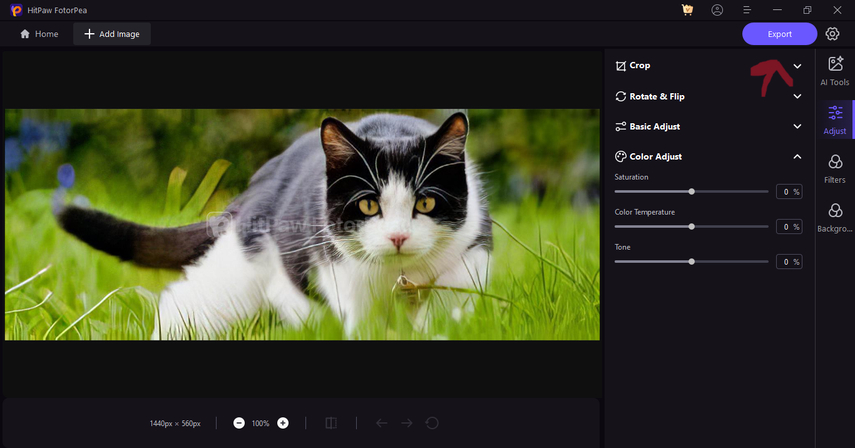855x448 pixels.
Task: Click the Color Temperature percentage field
Action: click(x=789, y=227)
